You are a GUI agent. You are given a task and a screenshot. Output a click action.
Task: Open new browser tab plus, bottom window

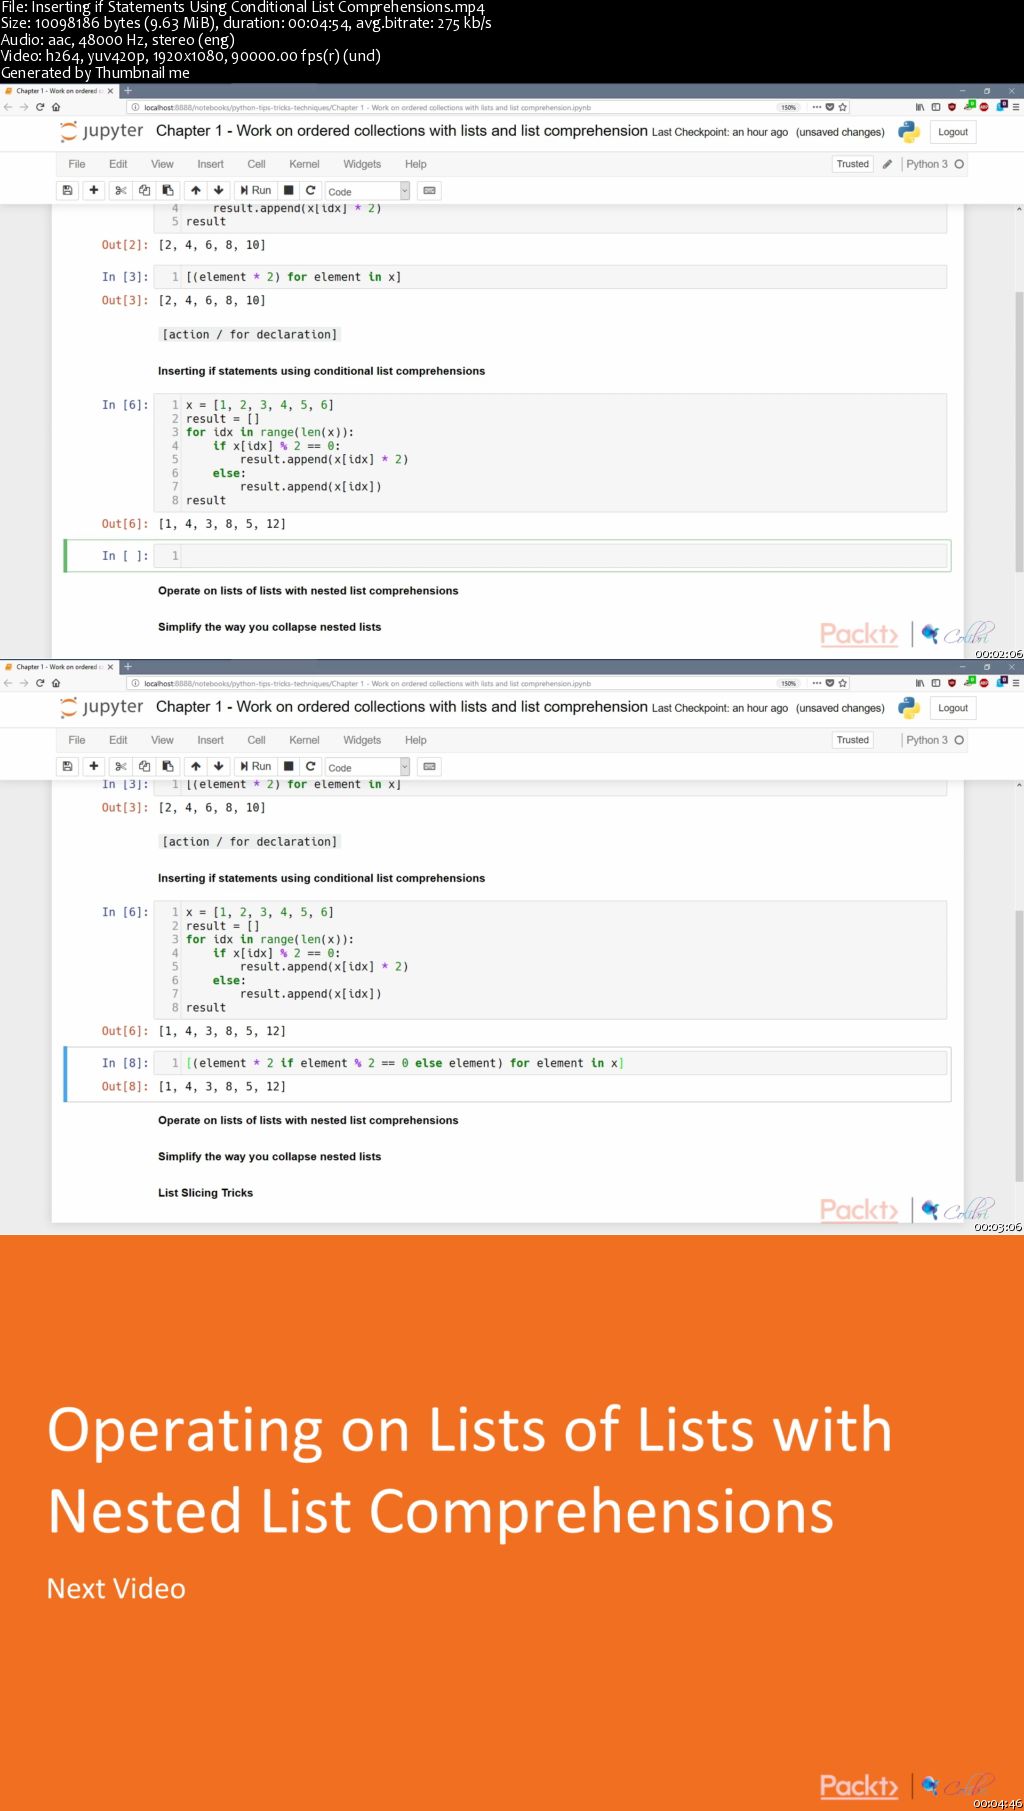(127, 667)
